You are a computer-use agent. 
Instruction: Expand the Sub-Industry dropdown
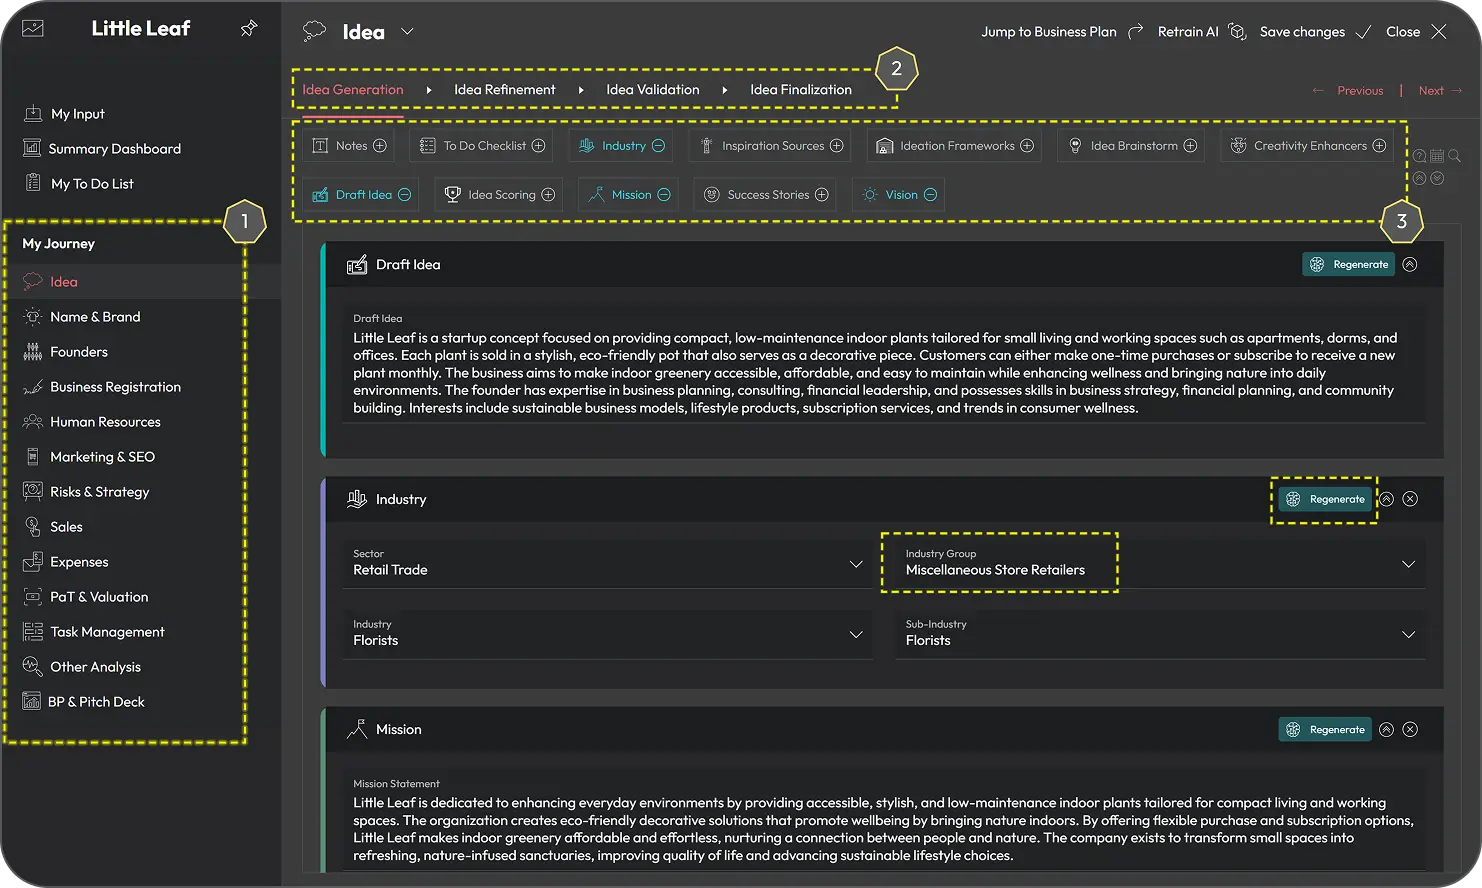1160,634
